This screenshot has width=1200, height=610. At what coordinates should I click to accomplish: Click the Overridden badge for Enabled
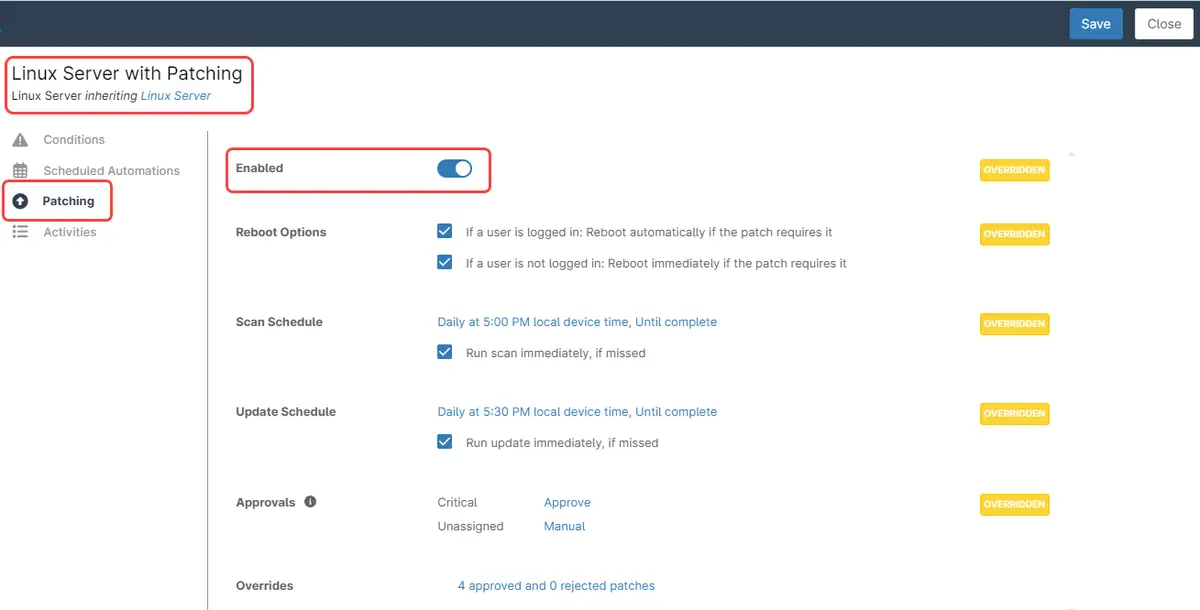click(1015, 170)
